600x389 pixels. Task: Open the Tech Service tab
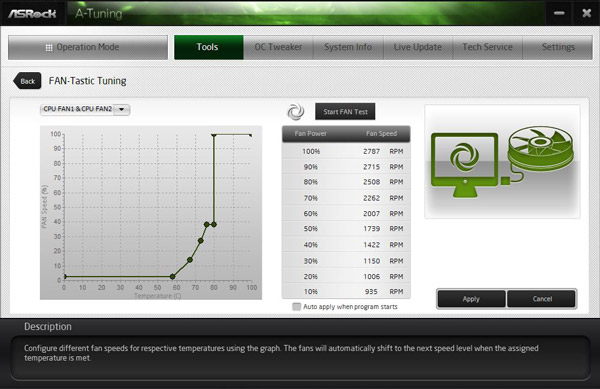point(488,47)
